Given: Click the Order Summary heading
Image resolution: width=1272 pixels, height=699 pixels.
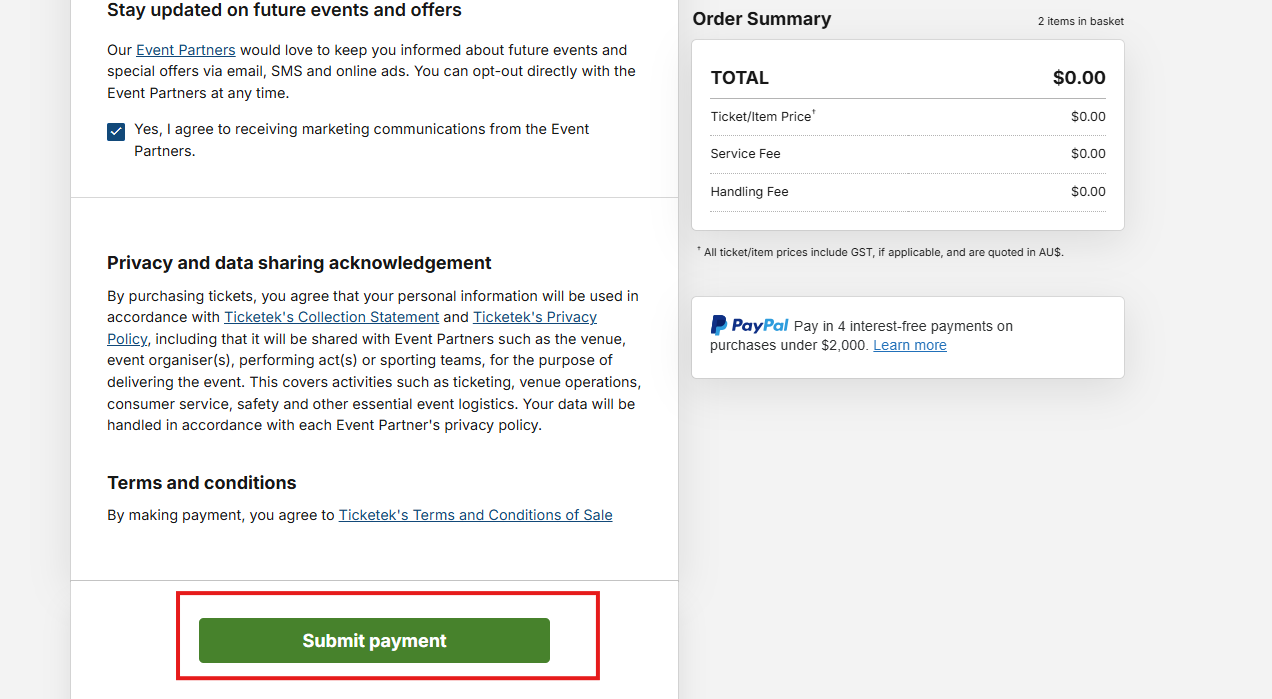Looking at the screenshot, I should 761,19.
